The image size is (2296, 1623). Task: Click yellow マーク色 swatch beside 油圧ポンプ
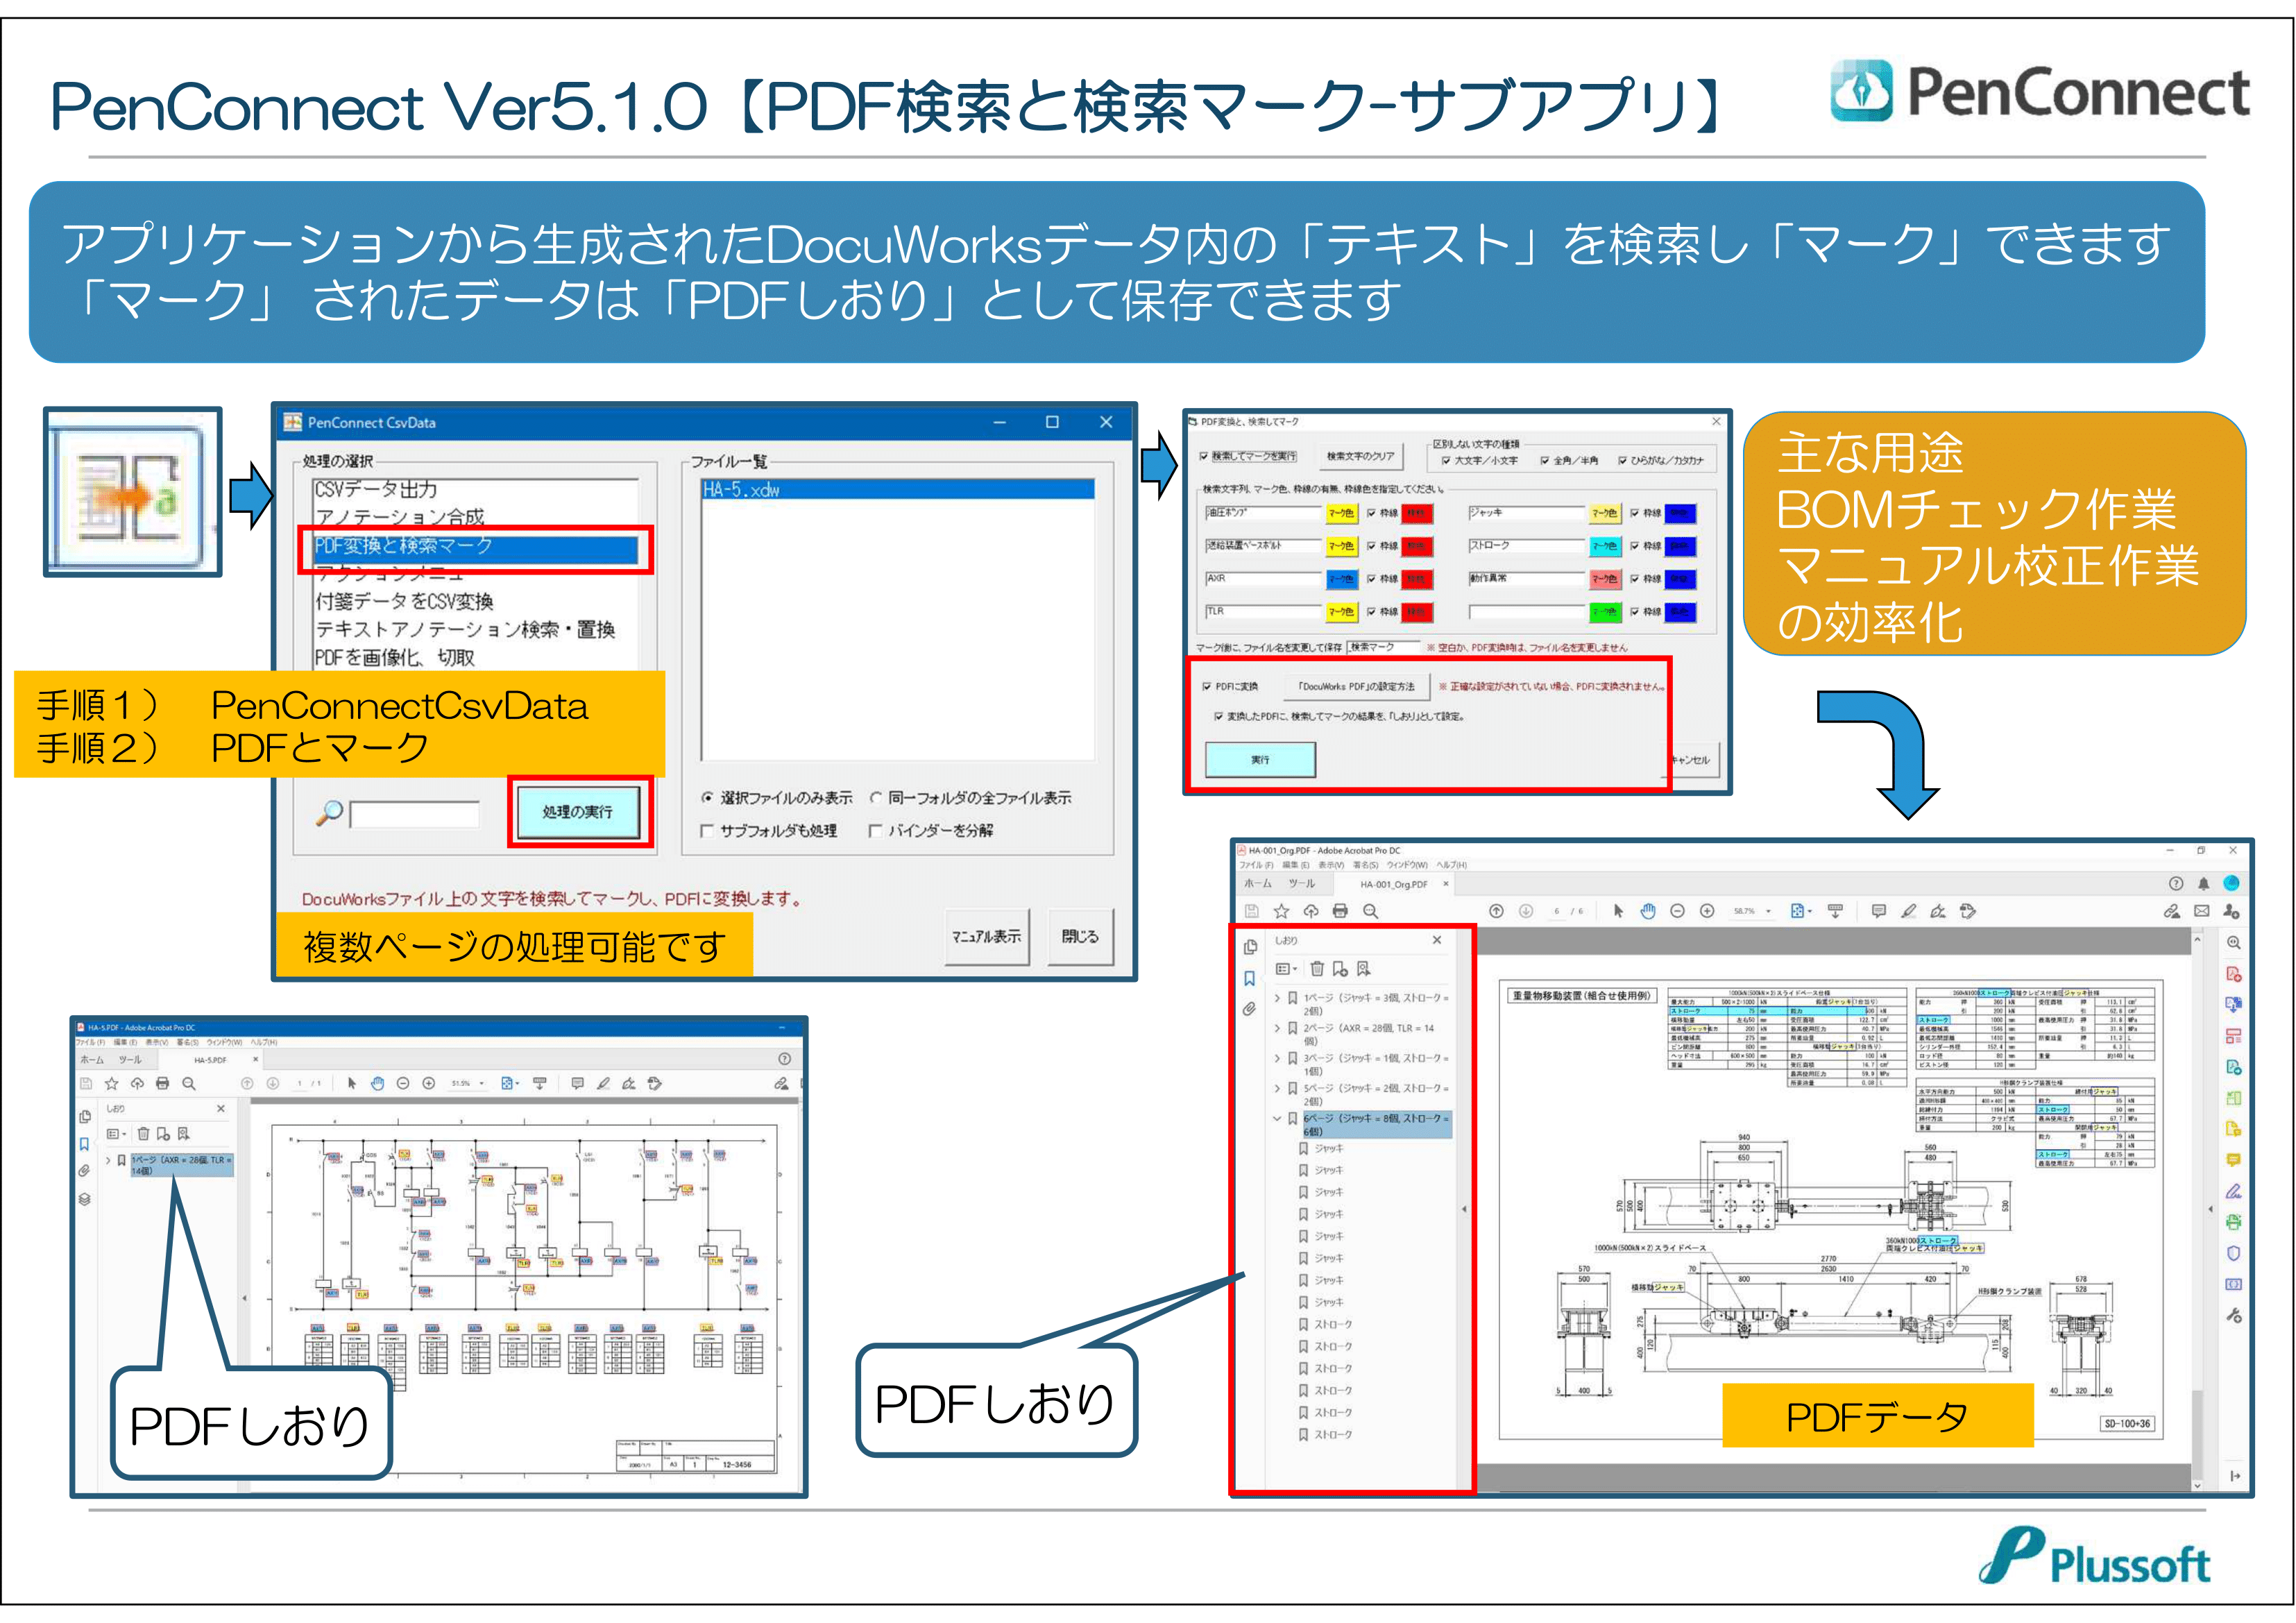(1341, 514)
